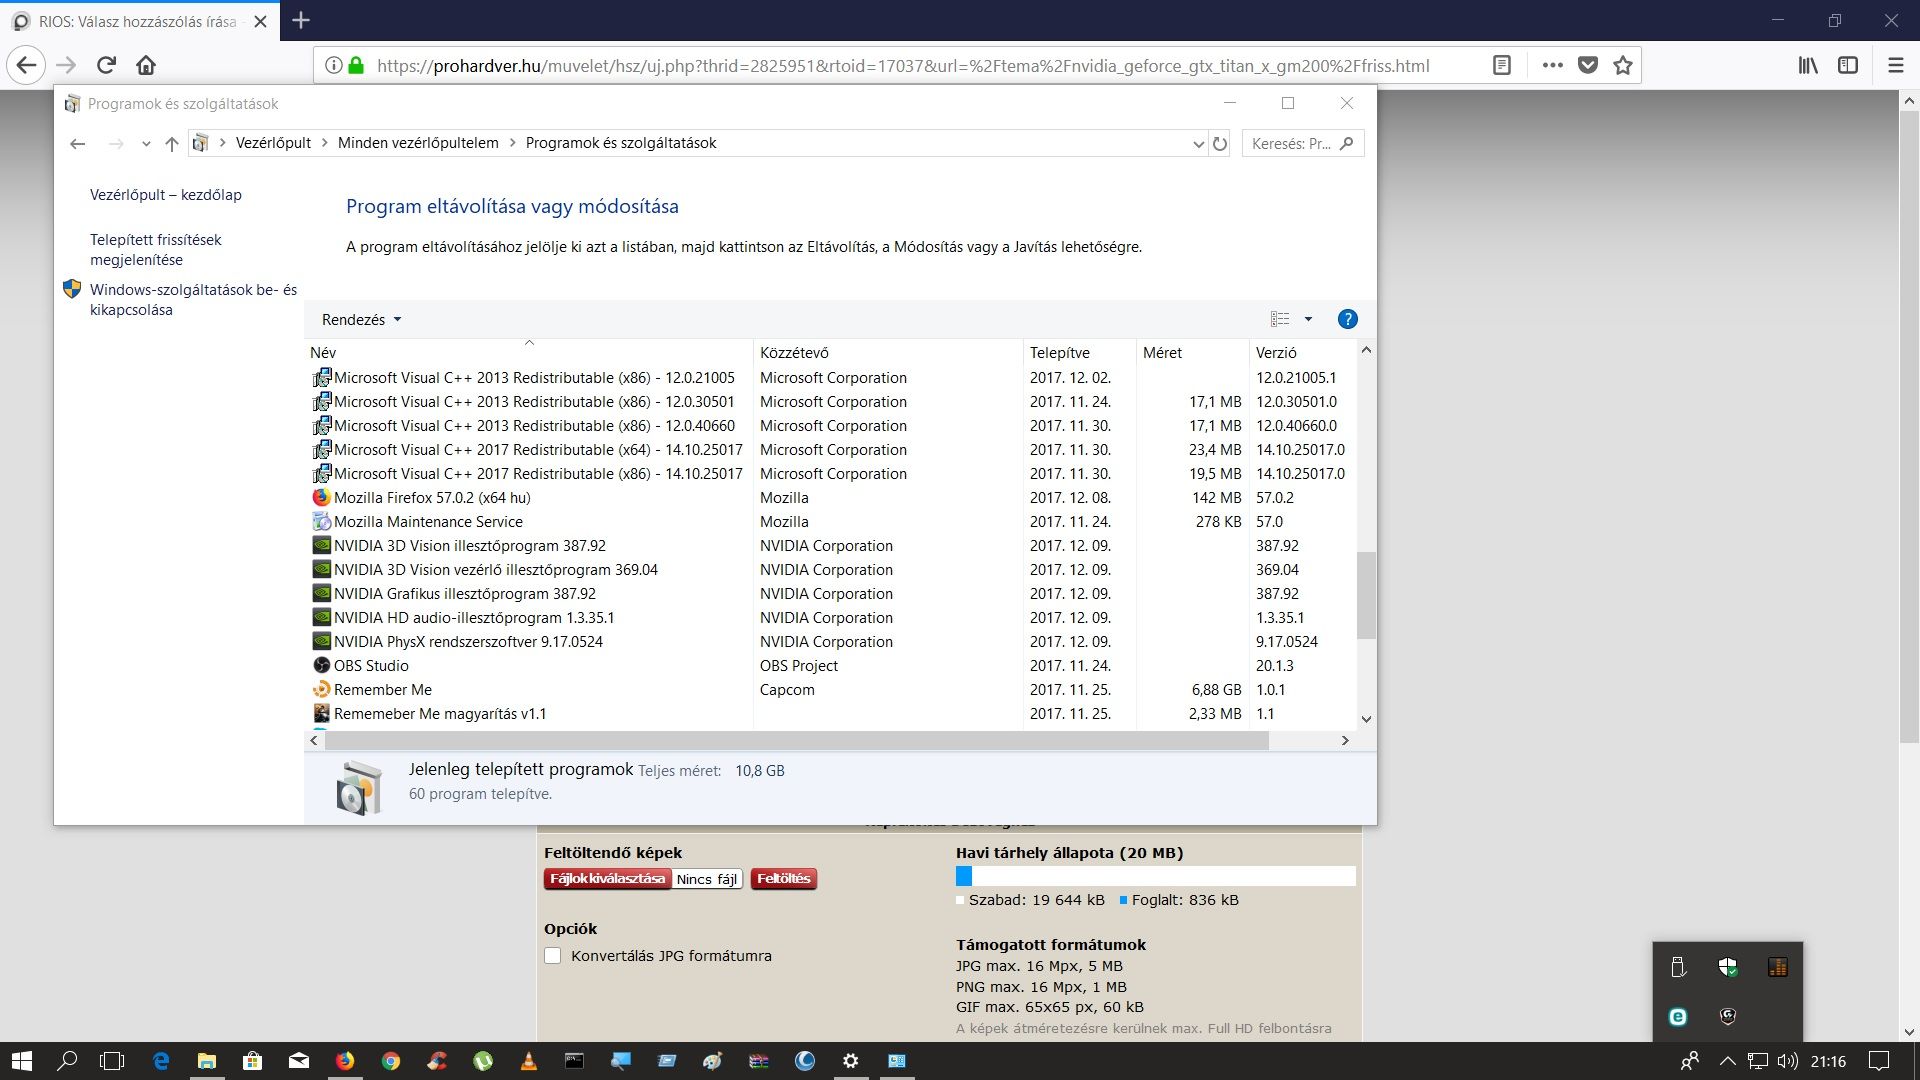This screenshot has width=1920, height=1080.
Task: Click the Safely Remove Hardware tray icon
Action: 1678,967
